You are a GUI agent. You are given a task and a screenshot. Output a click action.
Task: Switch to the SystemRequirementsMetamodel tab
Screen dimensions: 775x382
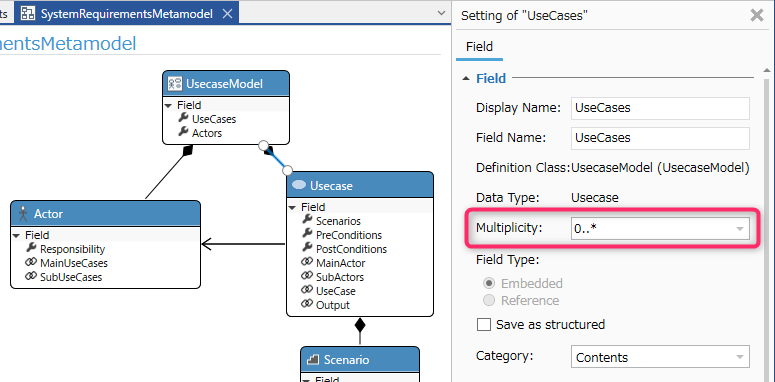127,14
